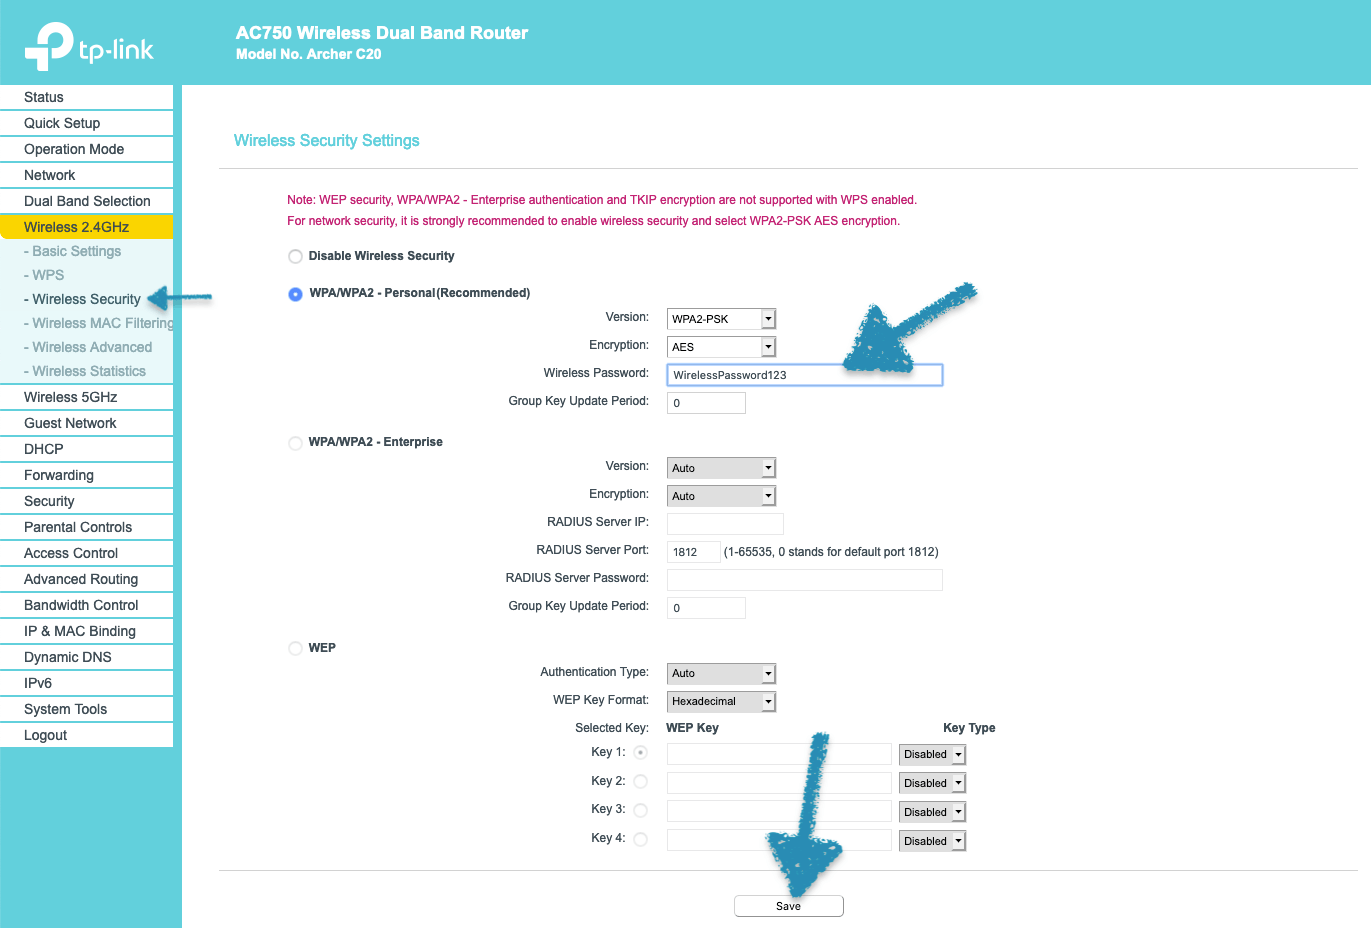Open Key 1 Key Type dropdown

932,755
